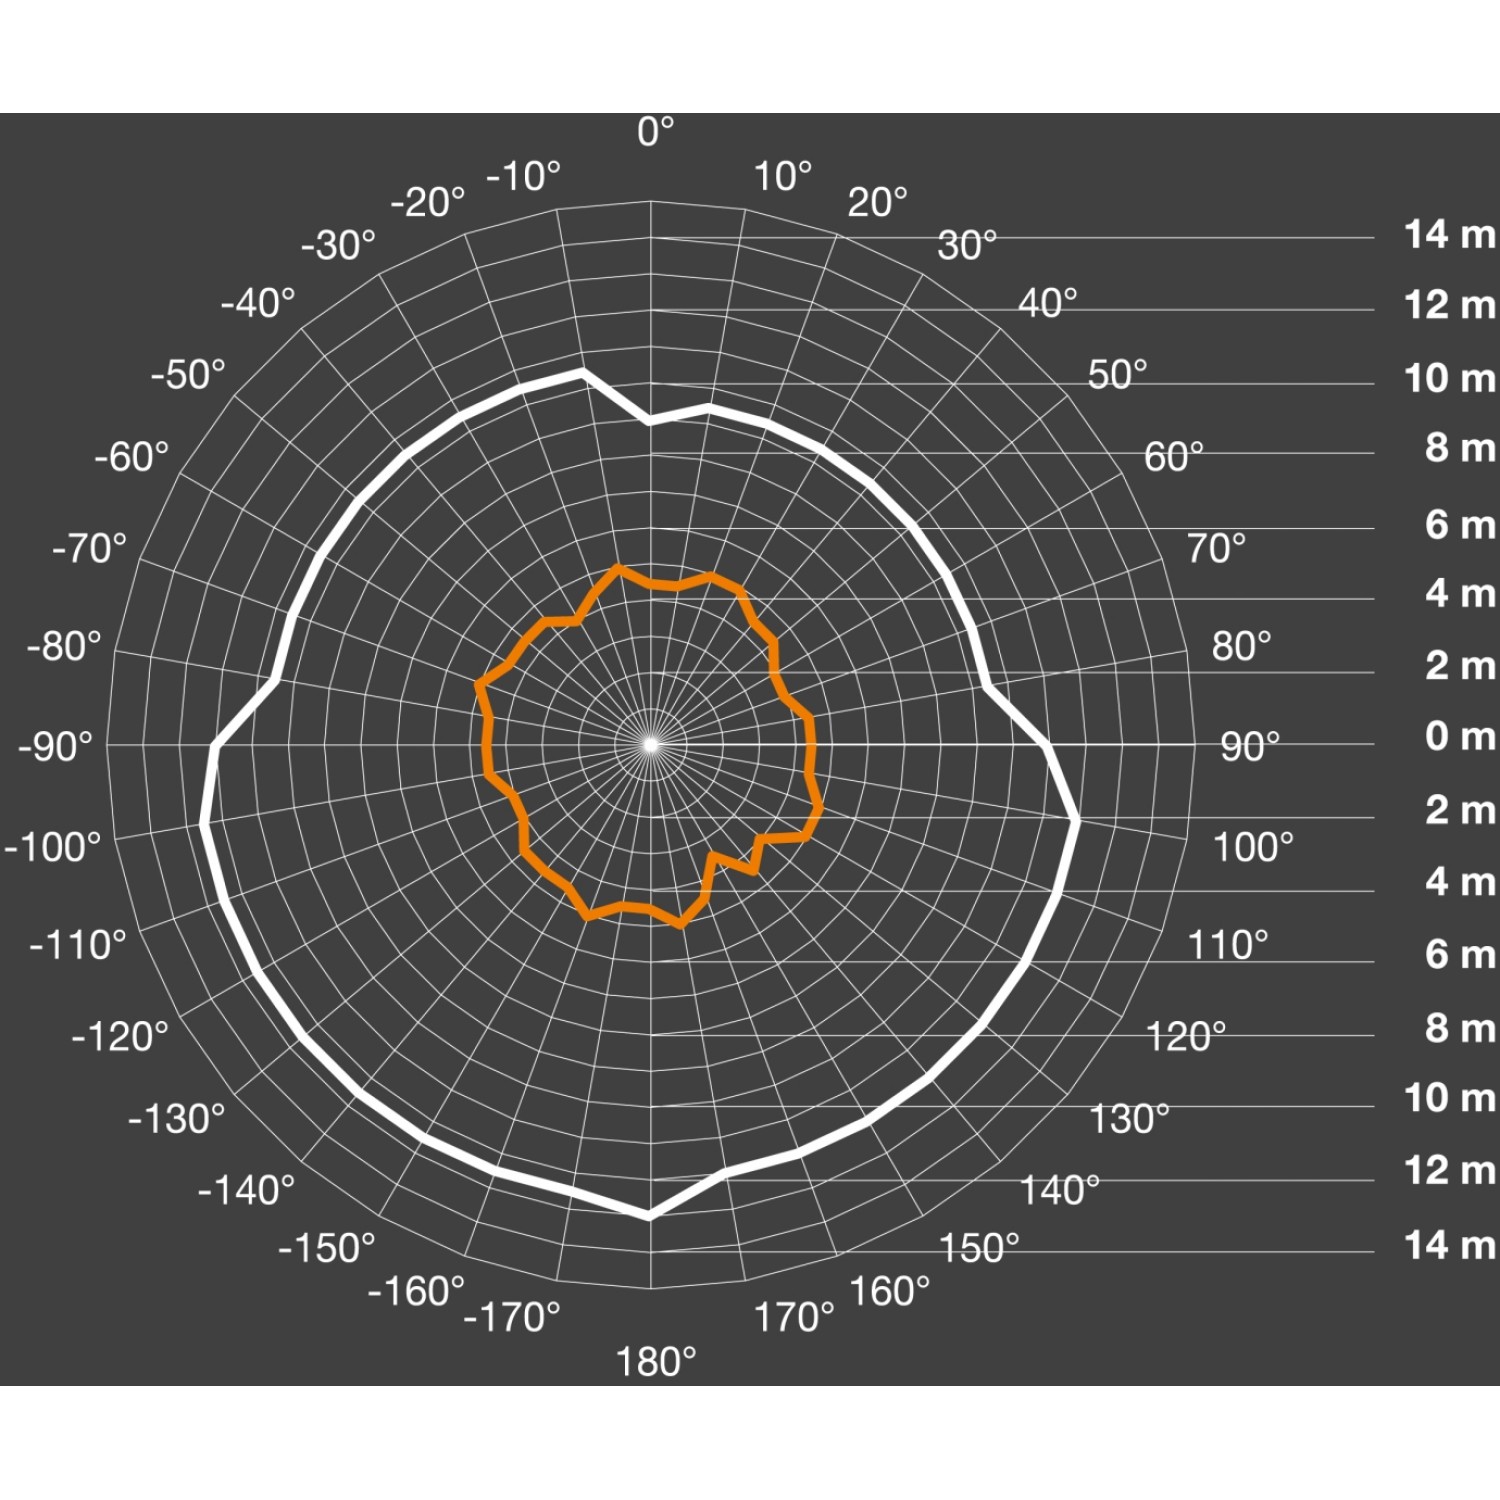This screenshot has height=1500, width=1500.
Task: Click the orange curve where it crosses 0°
Action: 651,583
